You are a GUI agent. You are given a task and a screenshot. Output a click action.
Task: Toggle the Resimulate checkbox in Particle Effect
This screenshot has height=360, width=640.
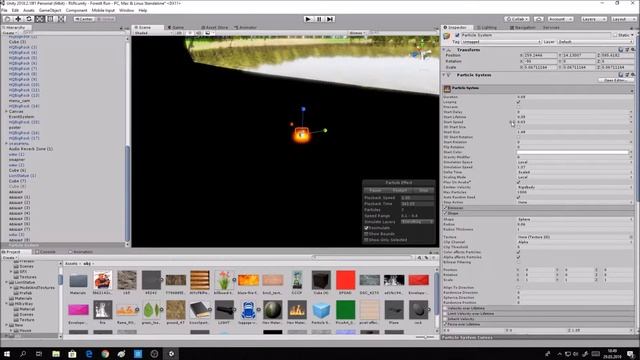coord(367,228)
